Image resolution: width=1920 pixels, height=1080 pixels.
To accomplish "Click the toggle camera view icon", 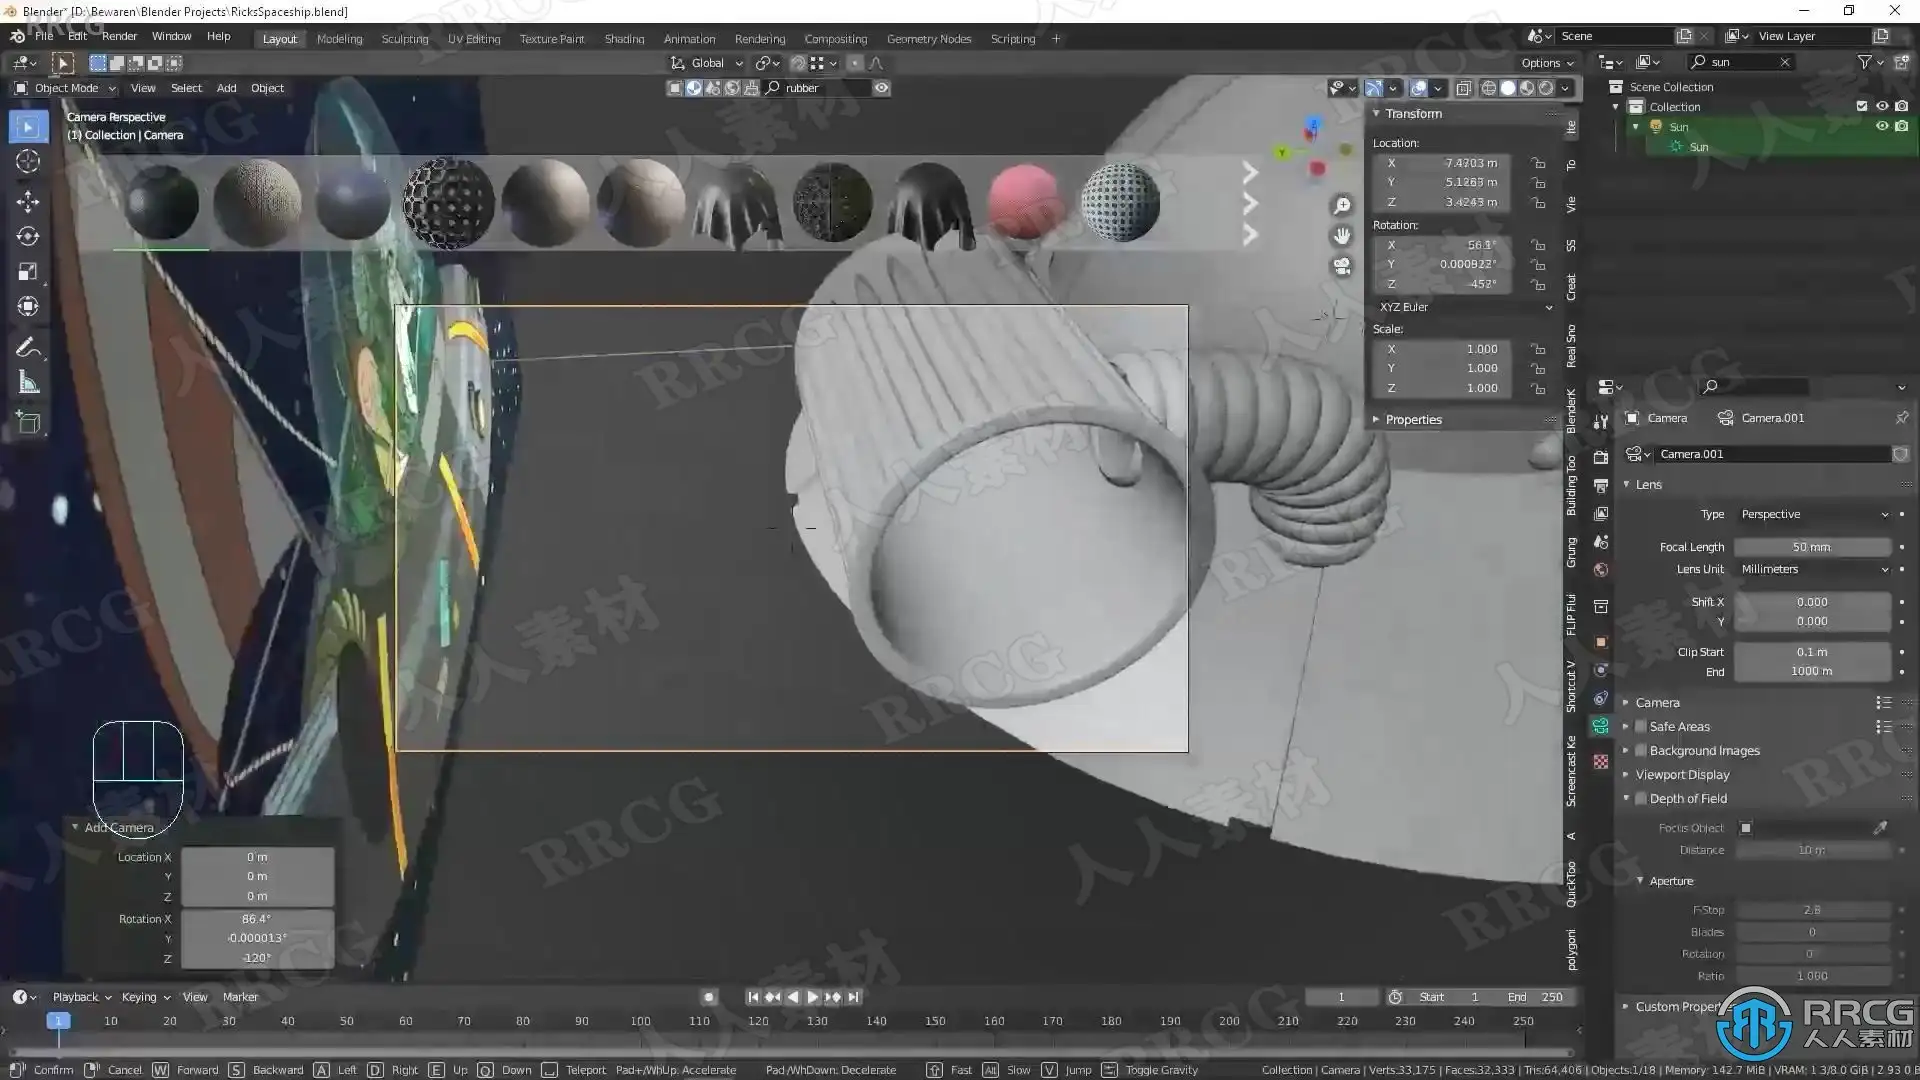I will click(1342, 267).
